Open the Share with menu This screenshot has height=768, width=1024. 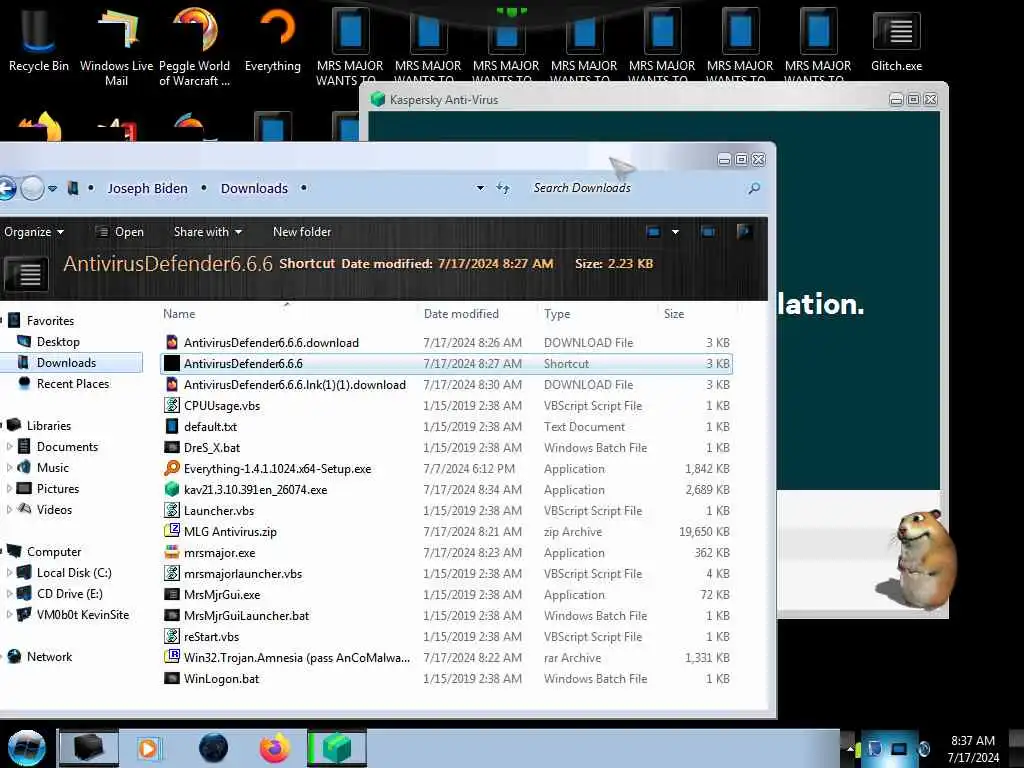pyautogui.click(x=208, y=232)
